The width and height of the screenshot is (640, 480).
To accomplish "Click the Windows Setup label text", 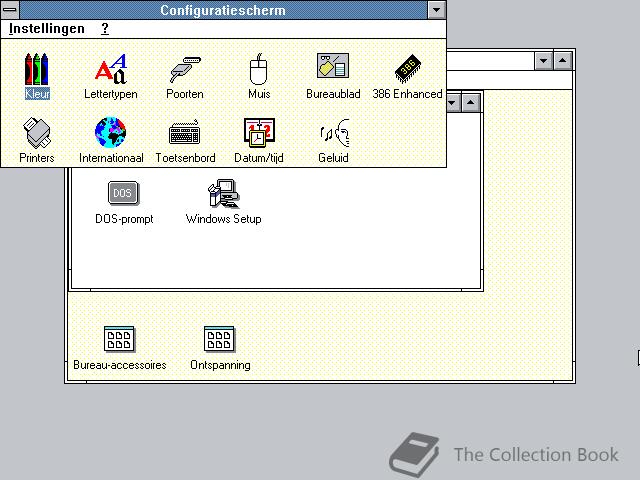I will click(223, 219).
